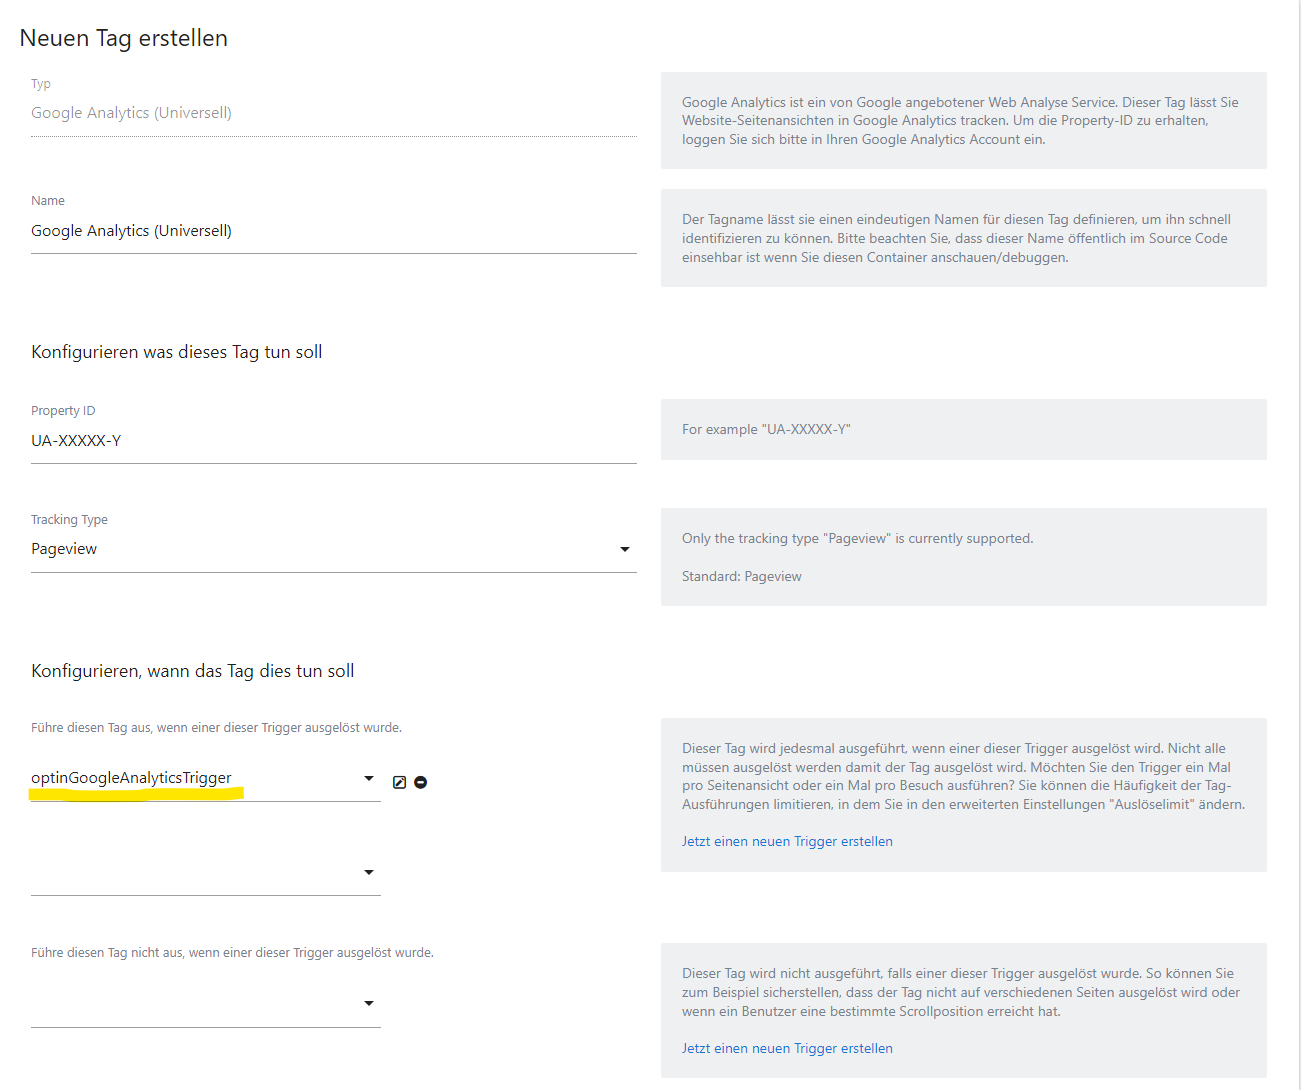The width and height of the screenshot is (1301, 1090).
Task: Click the disabled Typ field
Action: [334, 113]
